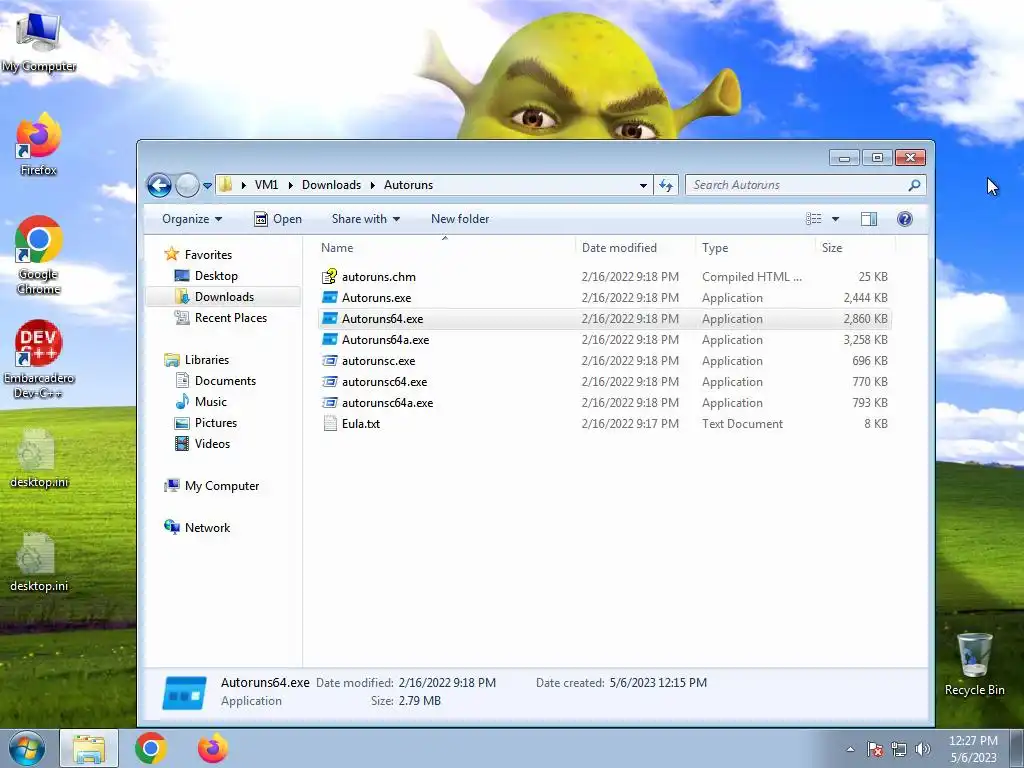Image resolution: width=1024 pixels, height=768 pixels.
Task: Click the search magnifier icon
Action: pos(914,185)
